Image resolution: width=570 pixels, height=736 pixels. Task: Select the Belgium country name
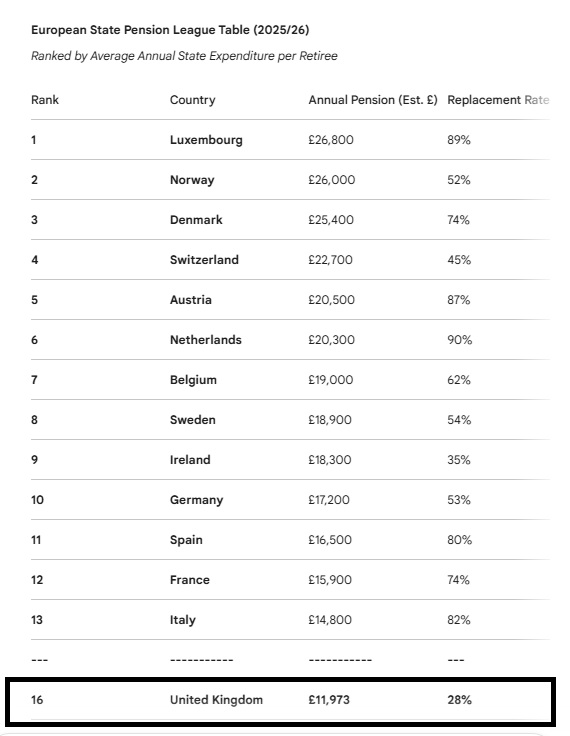point(193,380)
